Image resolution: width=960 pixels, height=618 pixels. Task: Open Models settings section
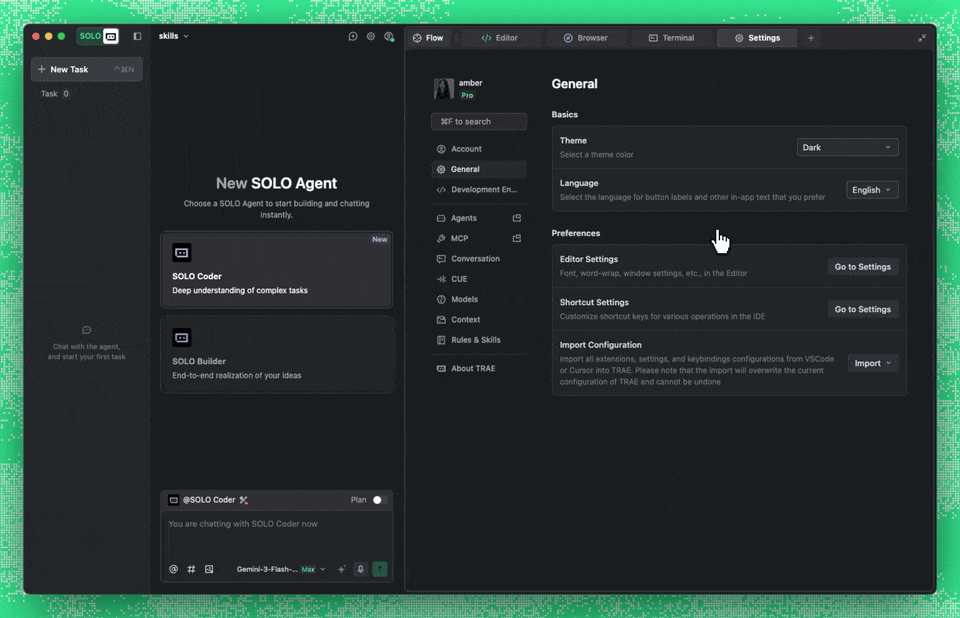click(x=479, y=299)
